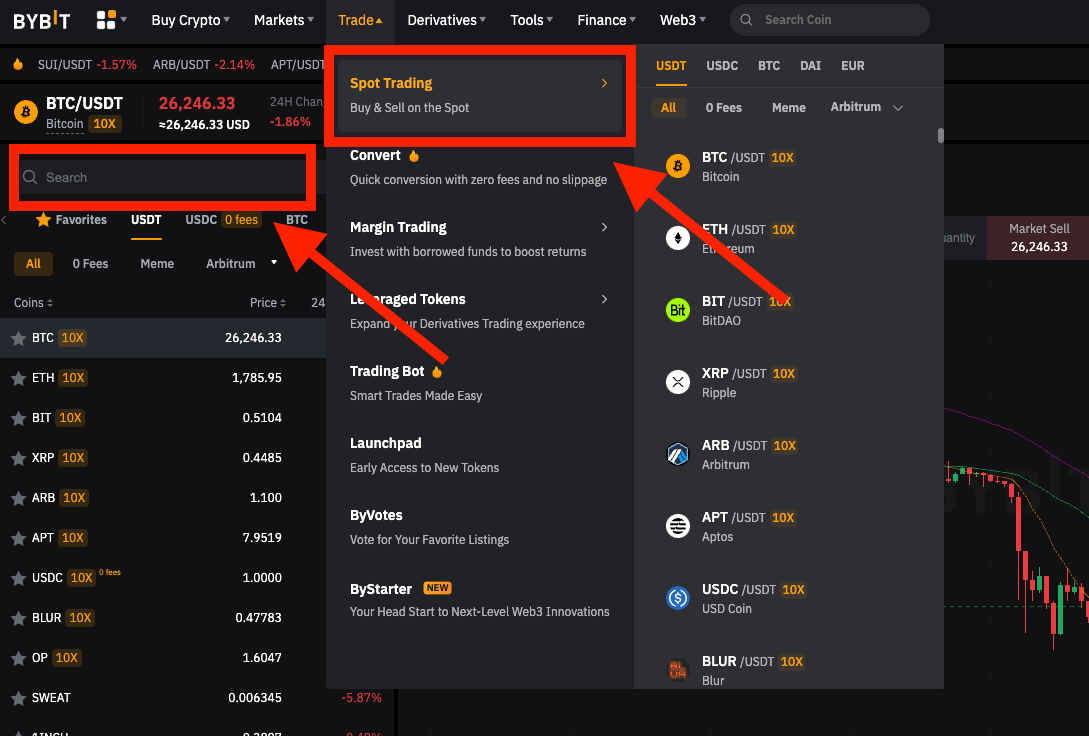Click the Bitcoin icon beside BTC/USDT header

[x=26, y=112]
